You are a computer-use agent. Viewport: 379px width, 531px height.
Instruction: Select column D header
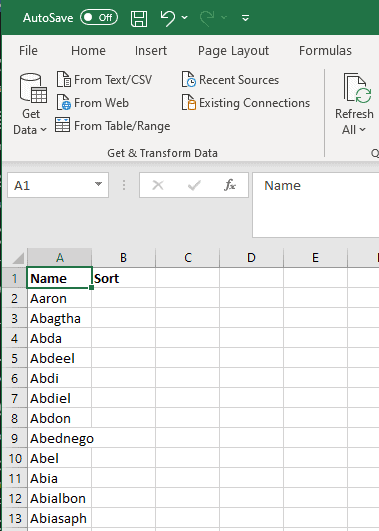click(251, 258)
